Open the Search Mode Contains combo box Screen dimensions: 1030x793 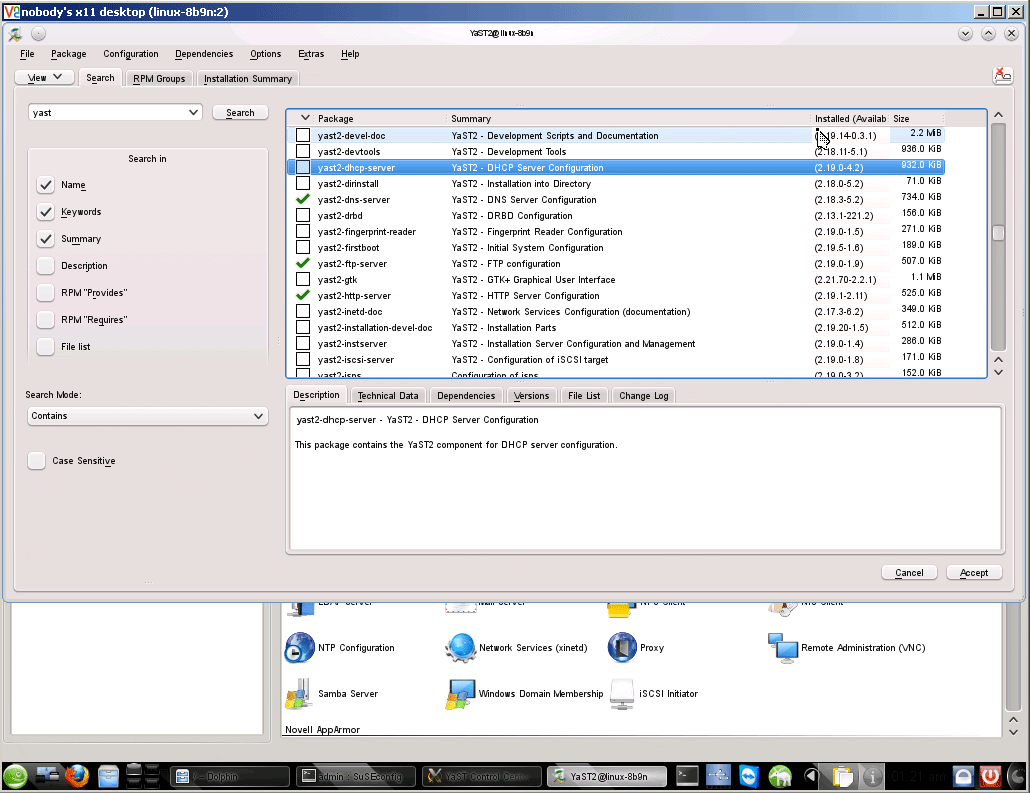pyautogui.click(x=148, y=416)
